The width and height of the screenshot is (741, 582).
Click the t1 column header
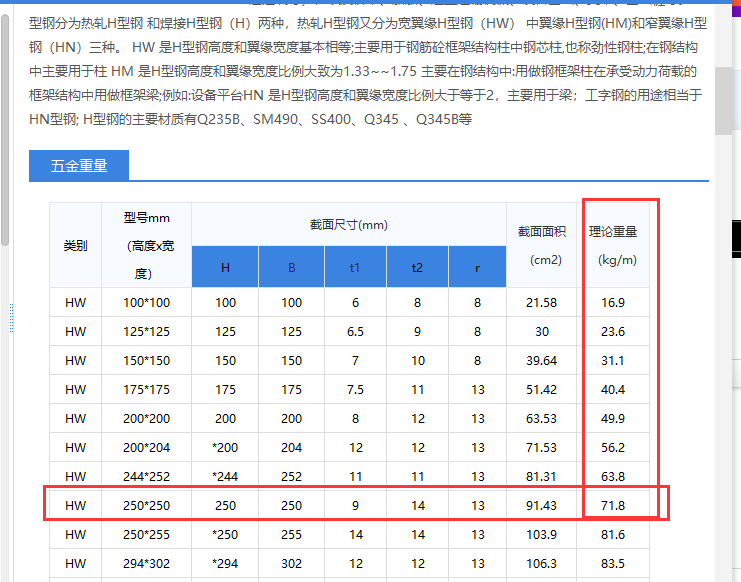[x=355, y=267]
